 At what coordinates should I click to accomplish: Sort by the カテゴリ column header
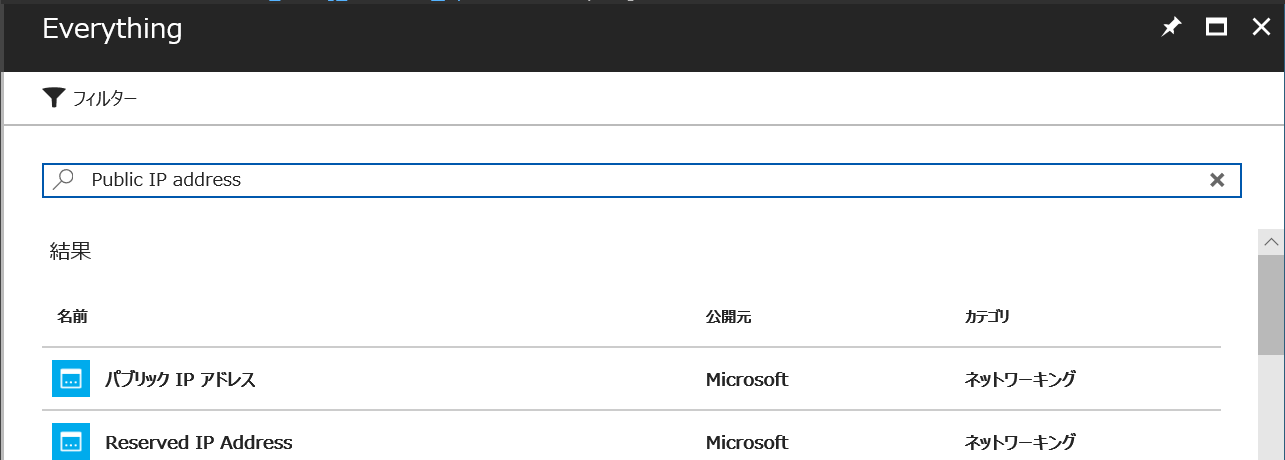[x=987, y=317]
